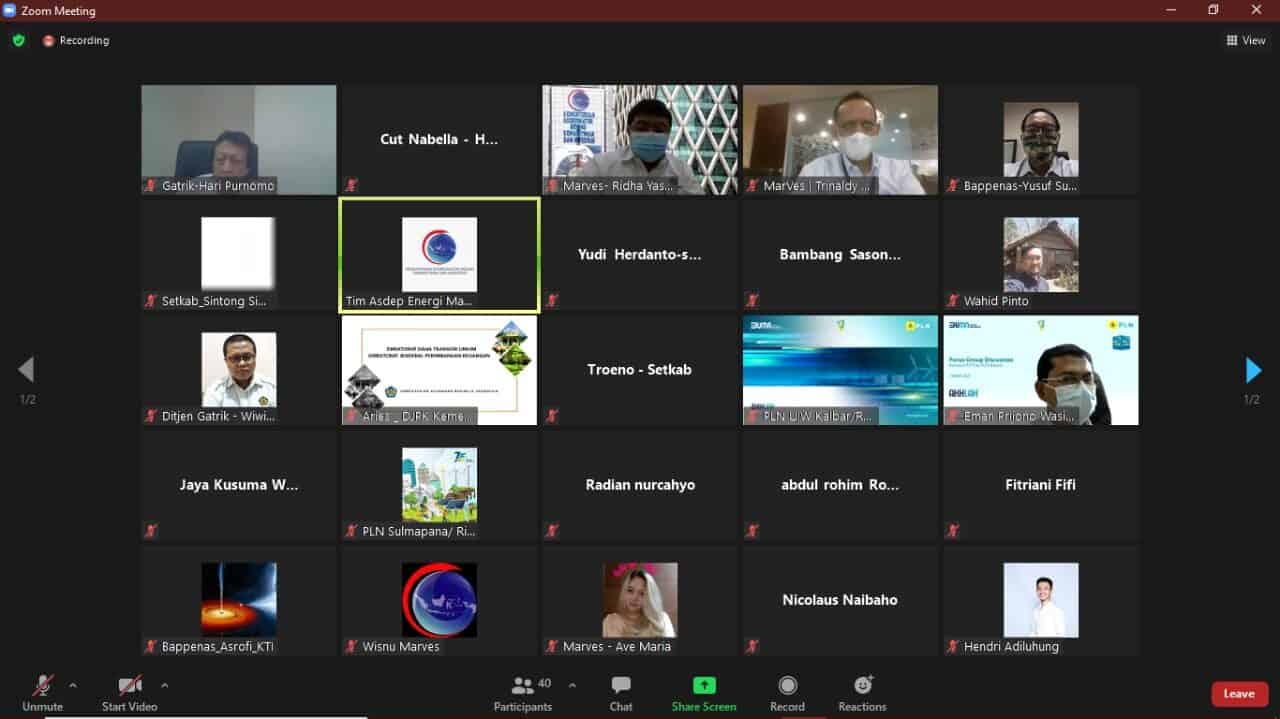The width and height of the screenshot is (1280, 719).
Task: Select Radian nurcahyo participant tile
Action: (x=640, y=485)
